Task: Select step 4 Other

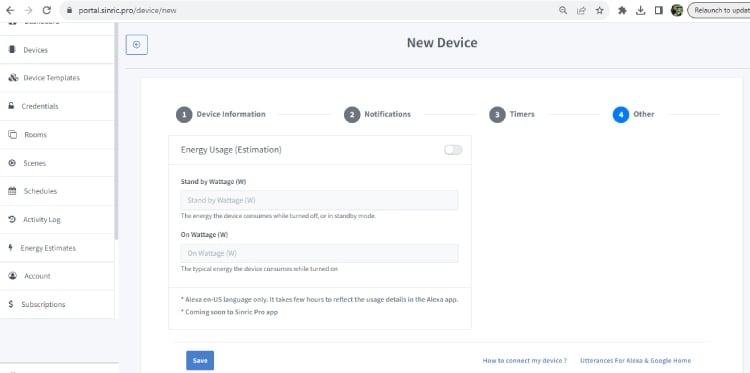Action: [x=633, y=115]
